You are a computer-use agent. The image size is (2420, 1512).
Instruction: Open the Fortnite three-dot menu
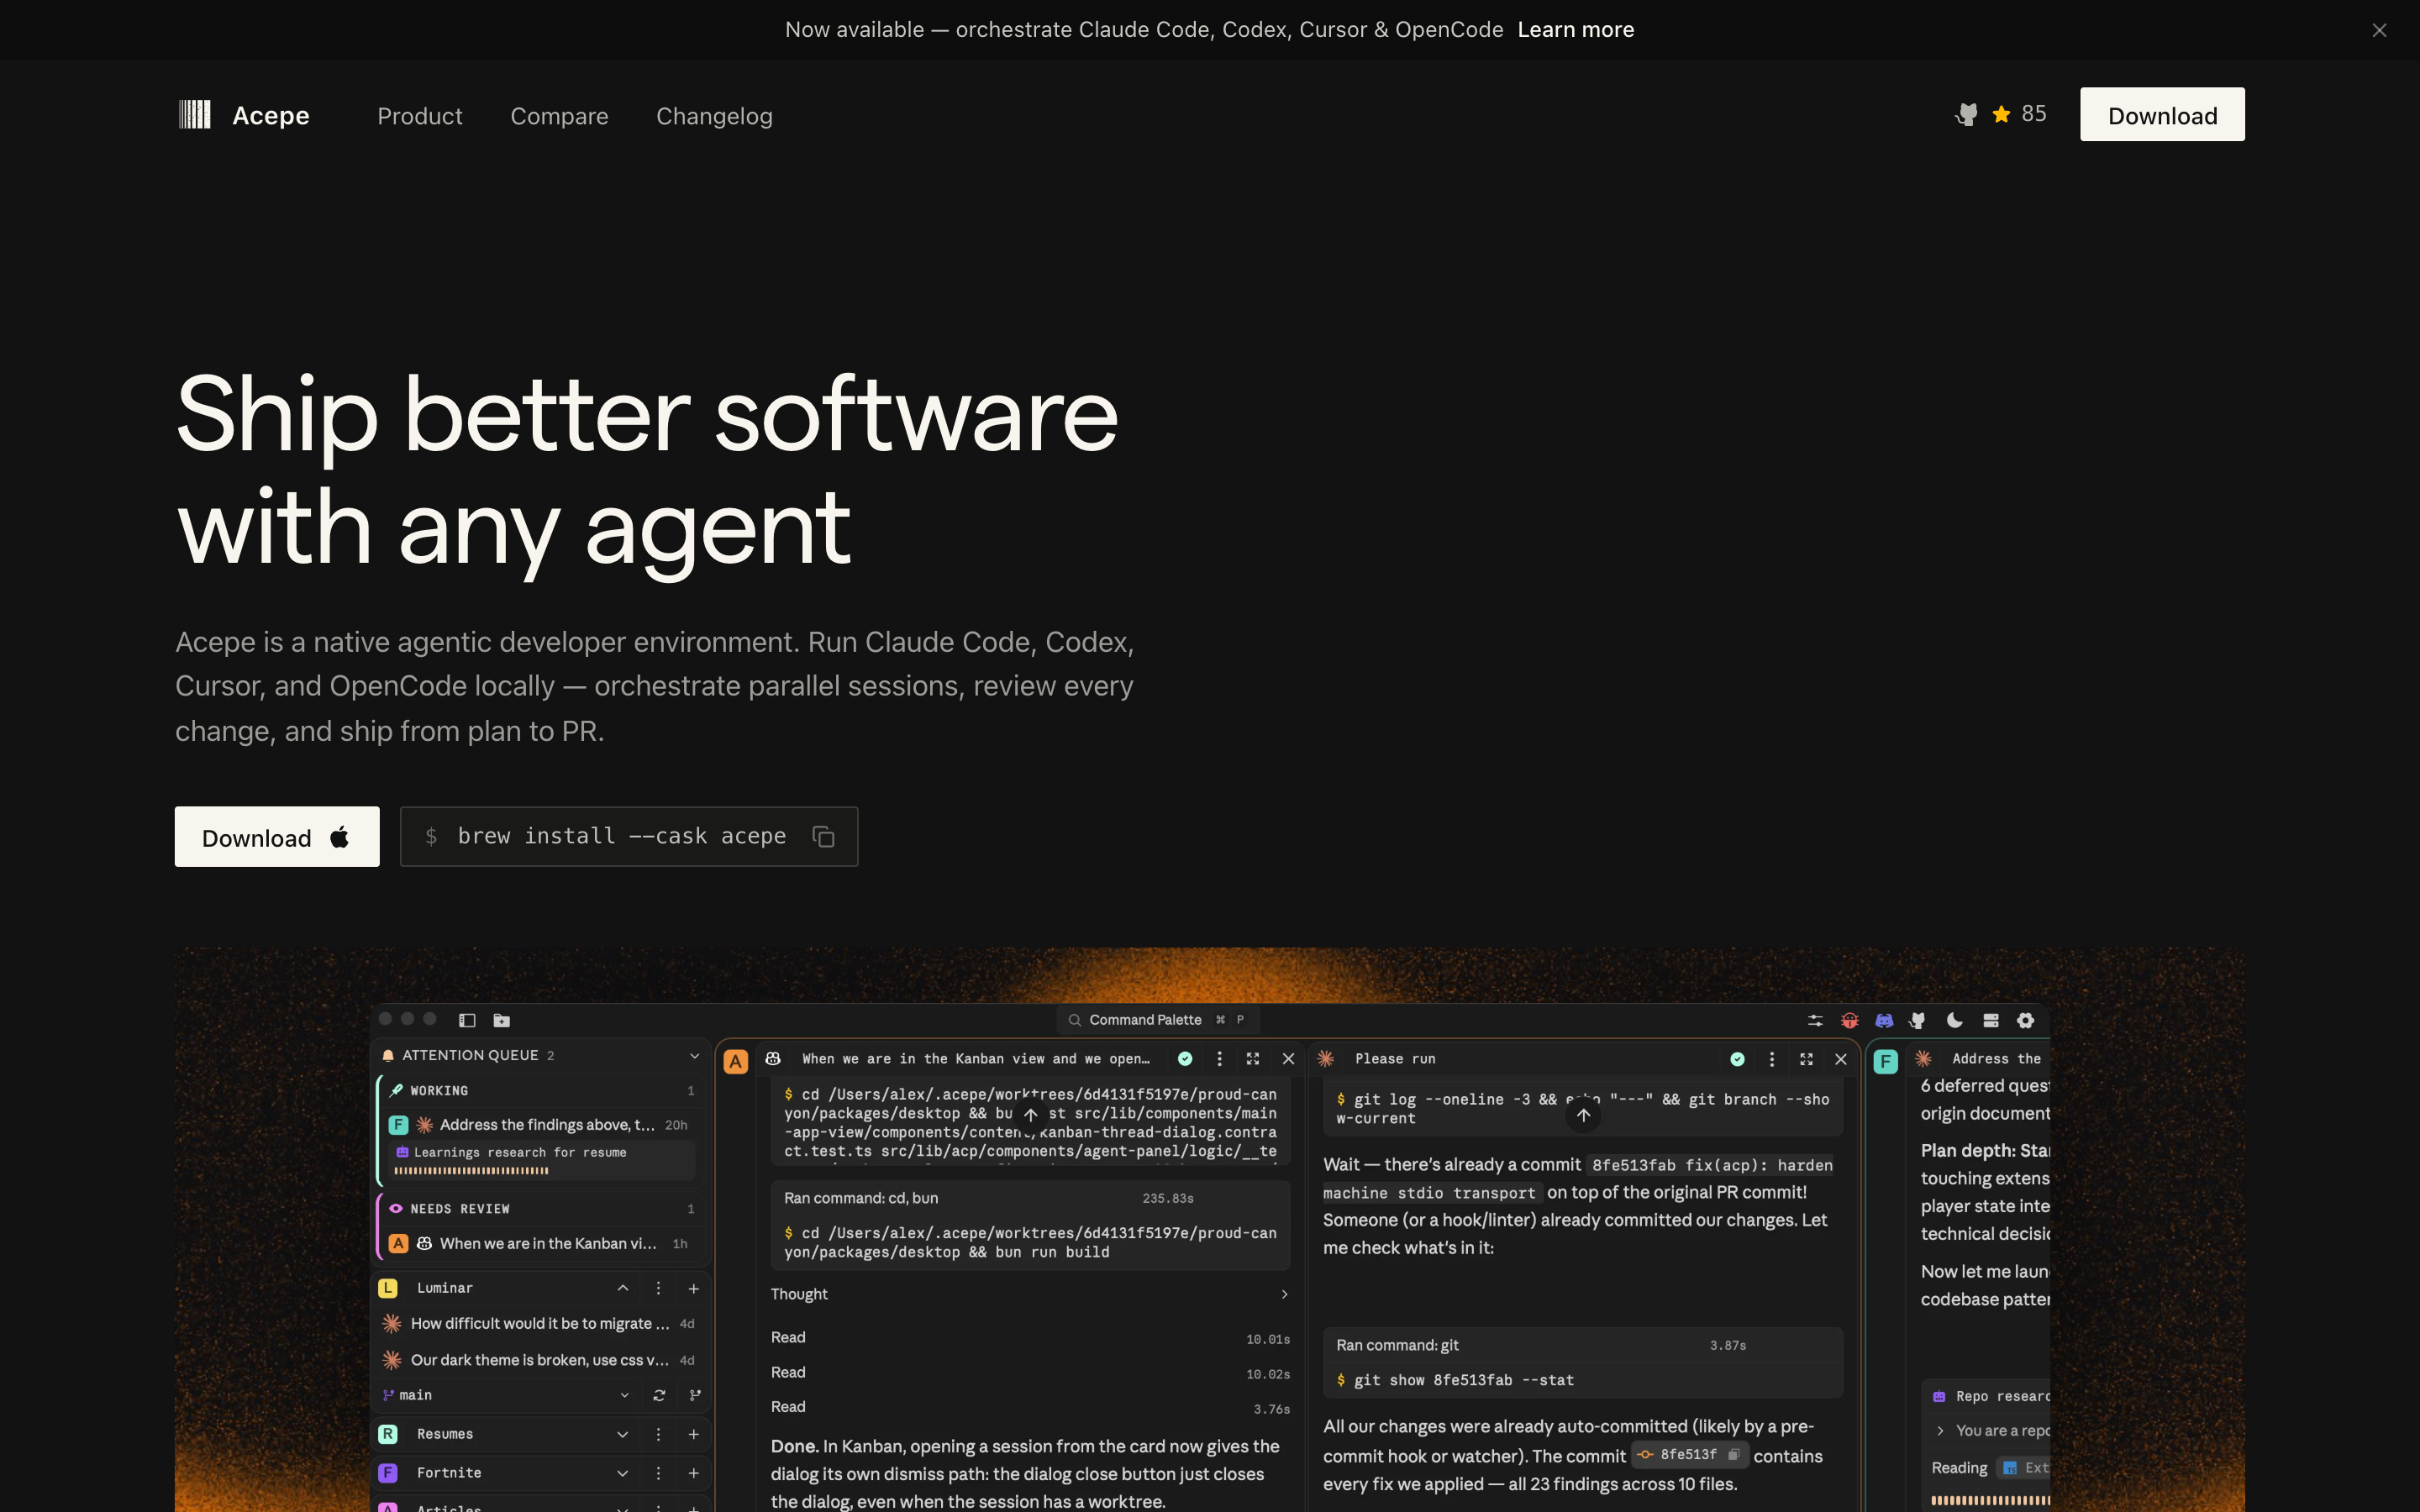pyautogui.click(x=658, y=1473)
